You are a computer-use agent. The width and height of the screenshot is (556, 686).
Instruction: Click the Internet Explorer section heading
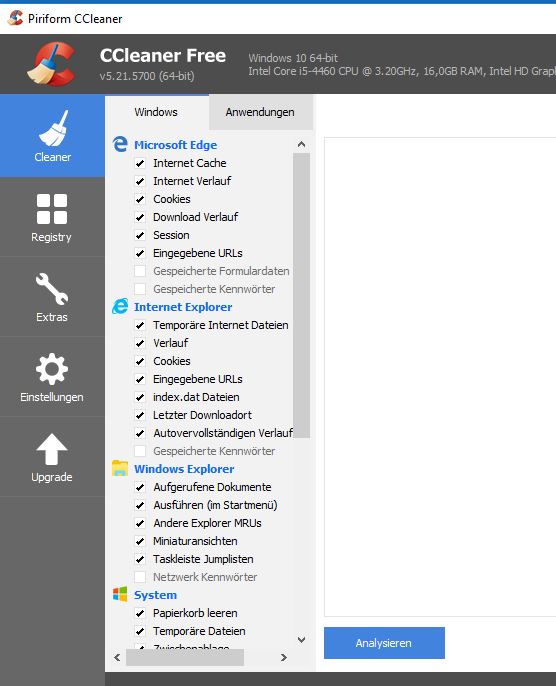coord(183,307)
